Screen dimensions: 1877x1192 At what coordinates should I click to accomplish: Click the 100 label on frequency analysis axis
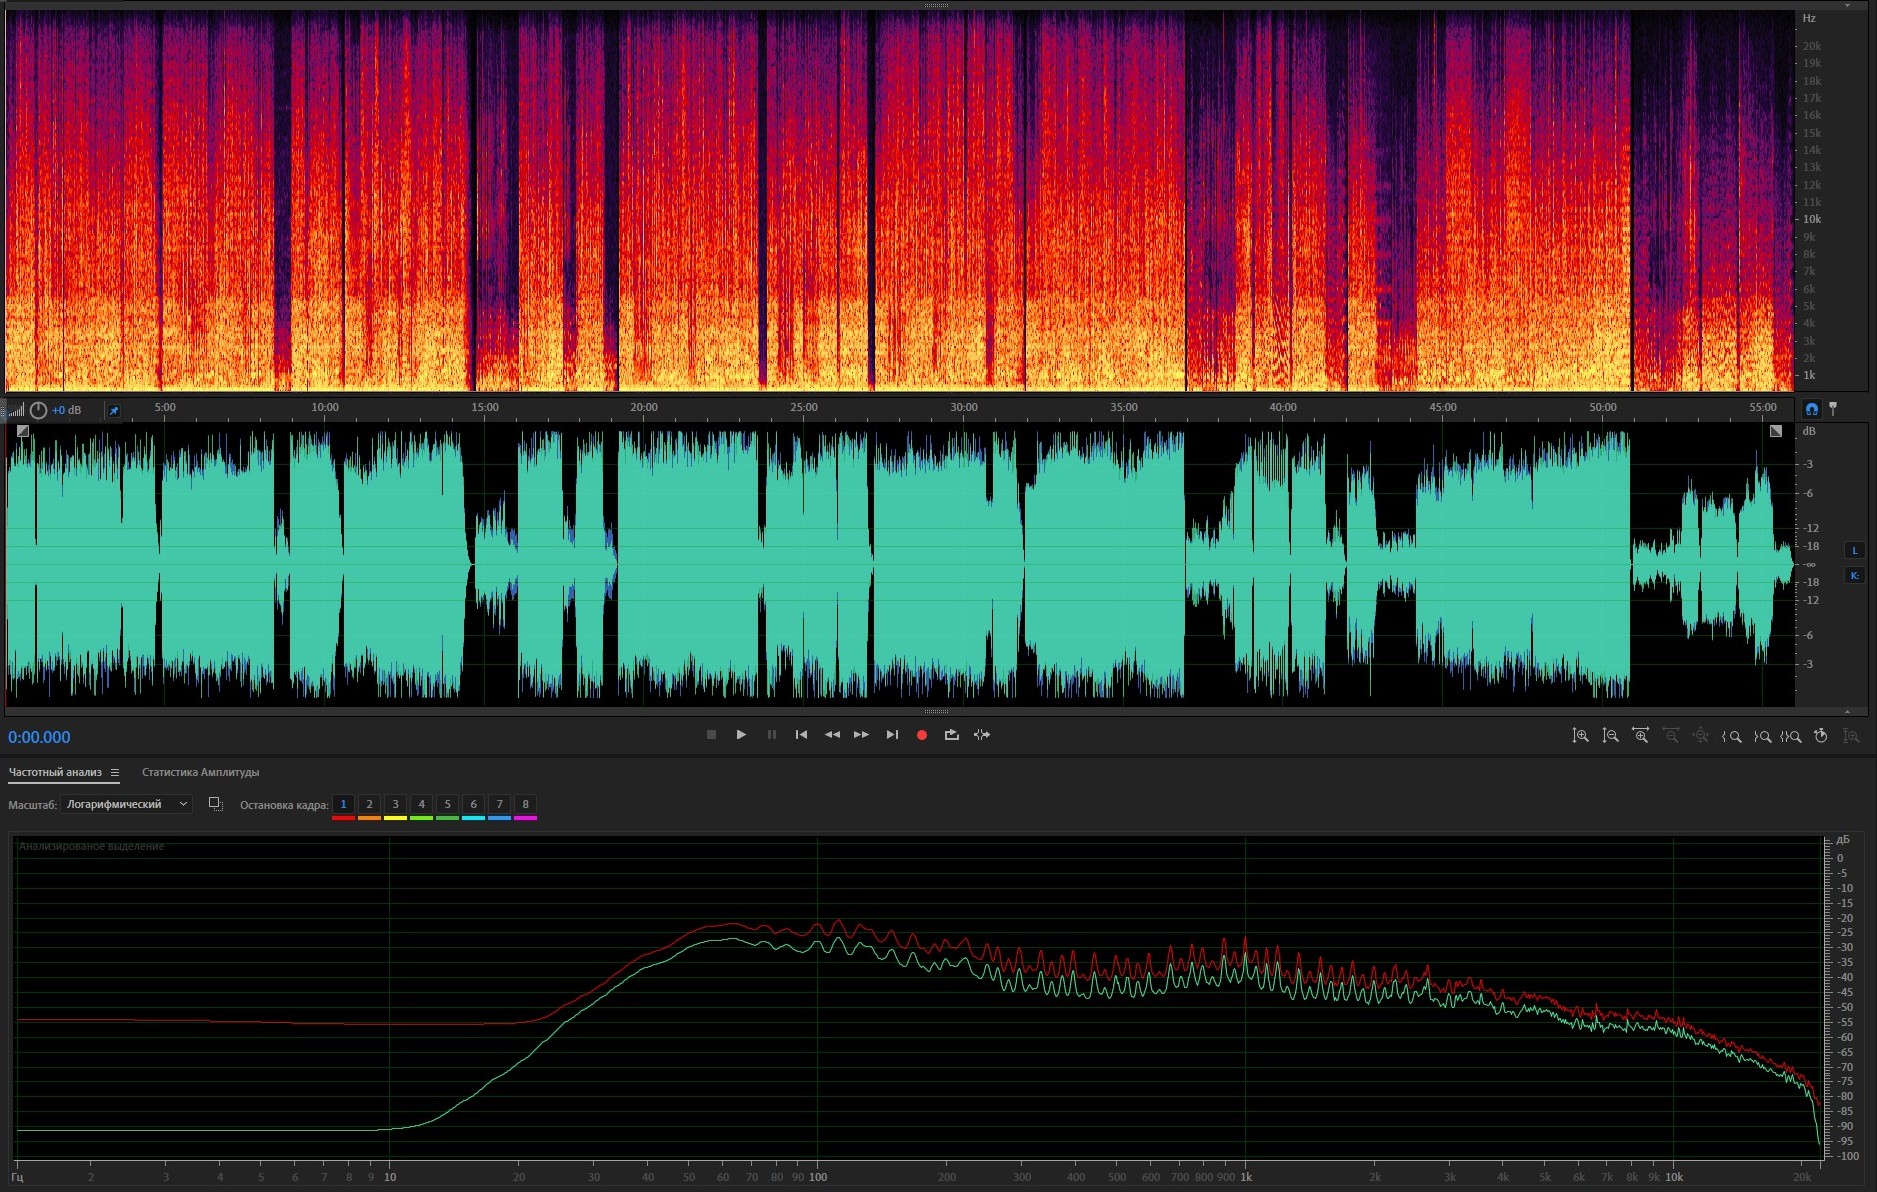point(818,1177)
